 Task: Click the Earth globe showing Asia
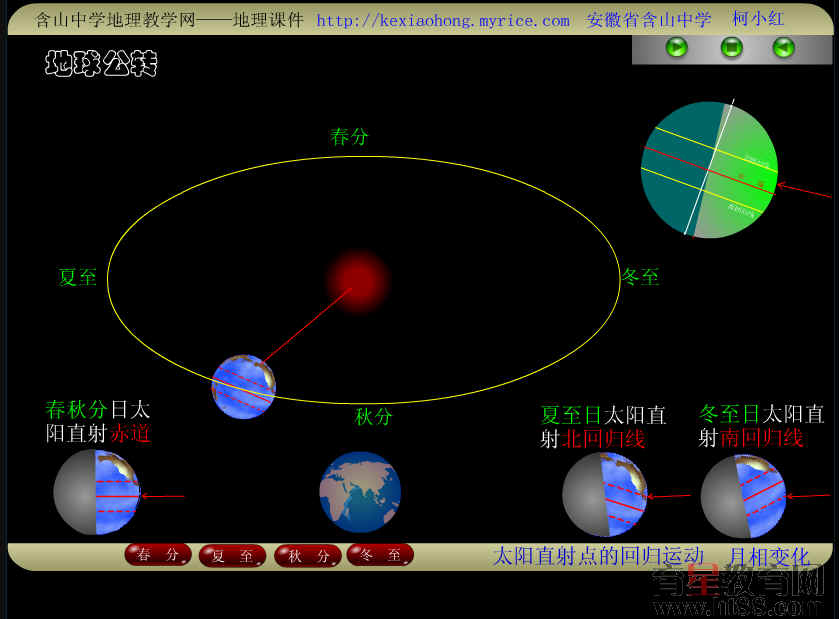pyautogui.click(x=360, y=492)
